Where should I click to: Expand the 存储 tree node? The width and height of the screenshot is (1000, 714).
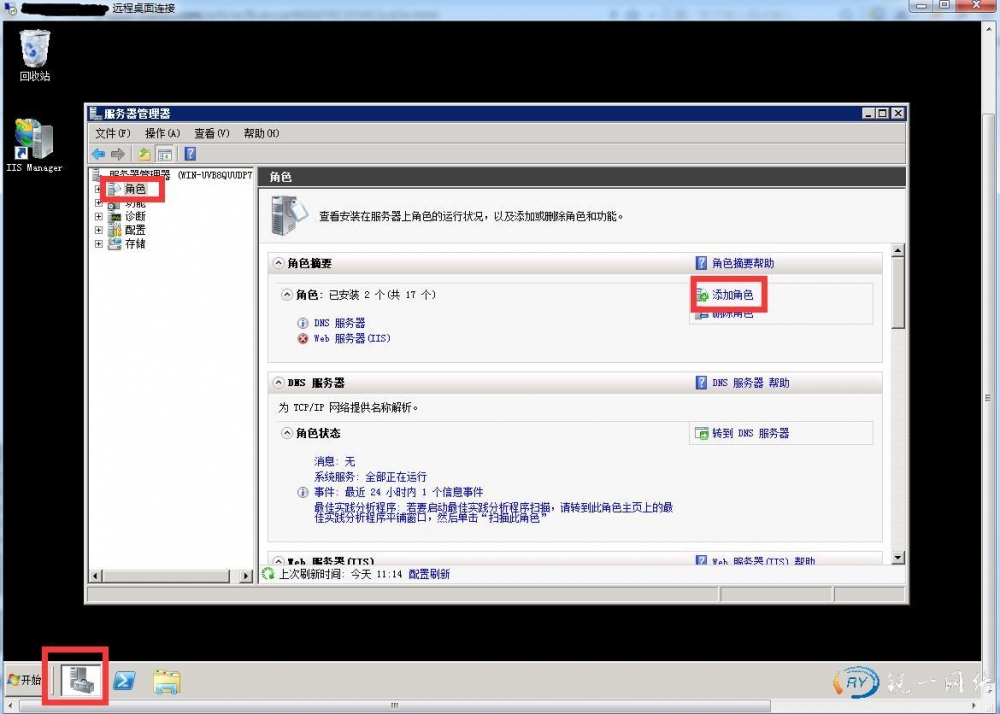[98, 244]
